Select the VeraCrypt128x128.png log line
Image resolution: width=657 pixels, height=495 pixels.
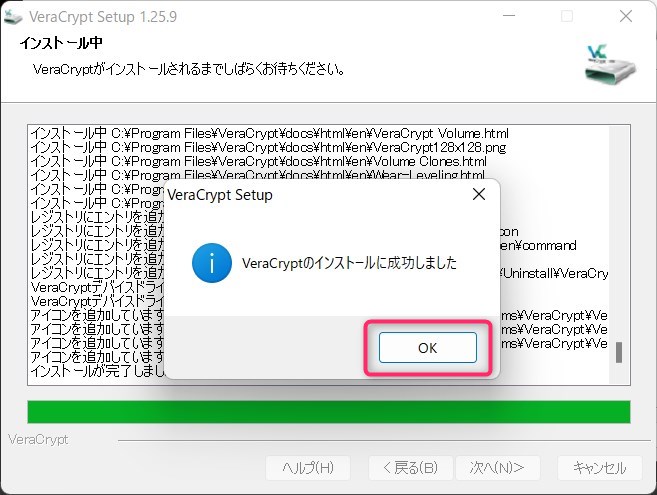pyautogui.click(x=268, y=147)
